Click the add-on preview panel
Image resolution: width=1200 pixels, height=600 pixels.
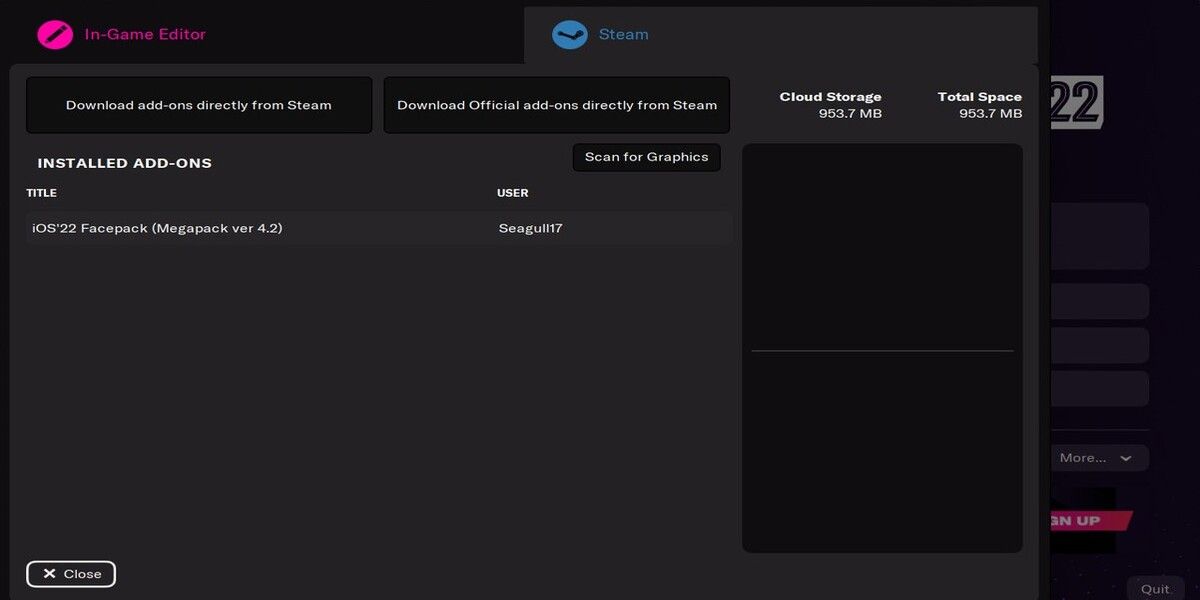coord(882,348)
